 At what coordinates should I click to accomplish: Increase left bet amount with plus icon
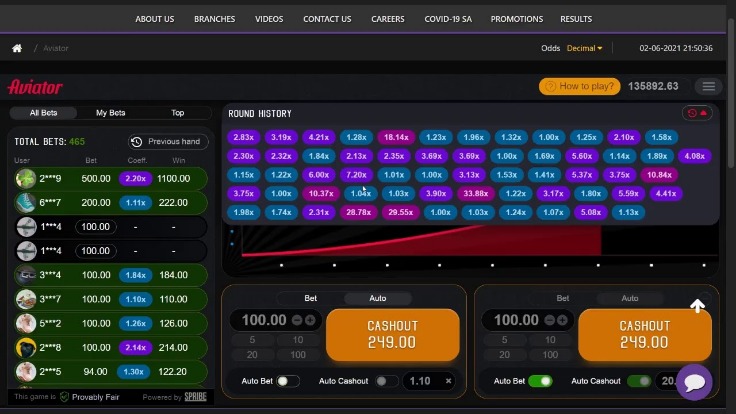[x=310, y=320]
